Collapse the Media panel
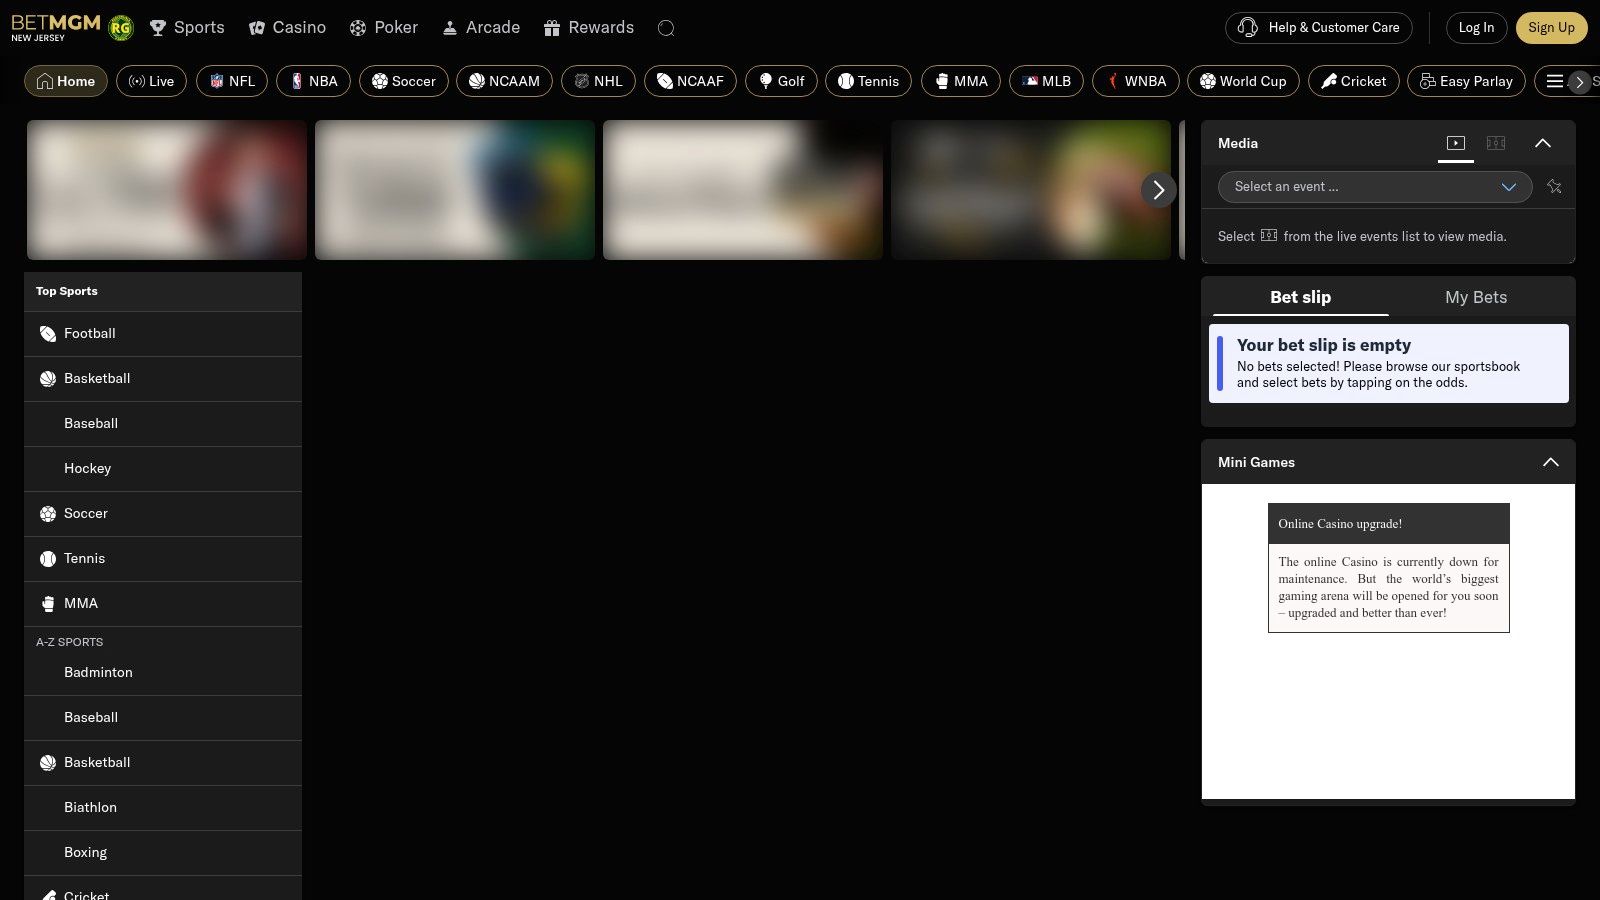The height and width of the screenshot is (900, 1600). tap(1542, 143)
